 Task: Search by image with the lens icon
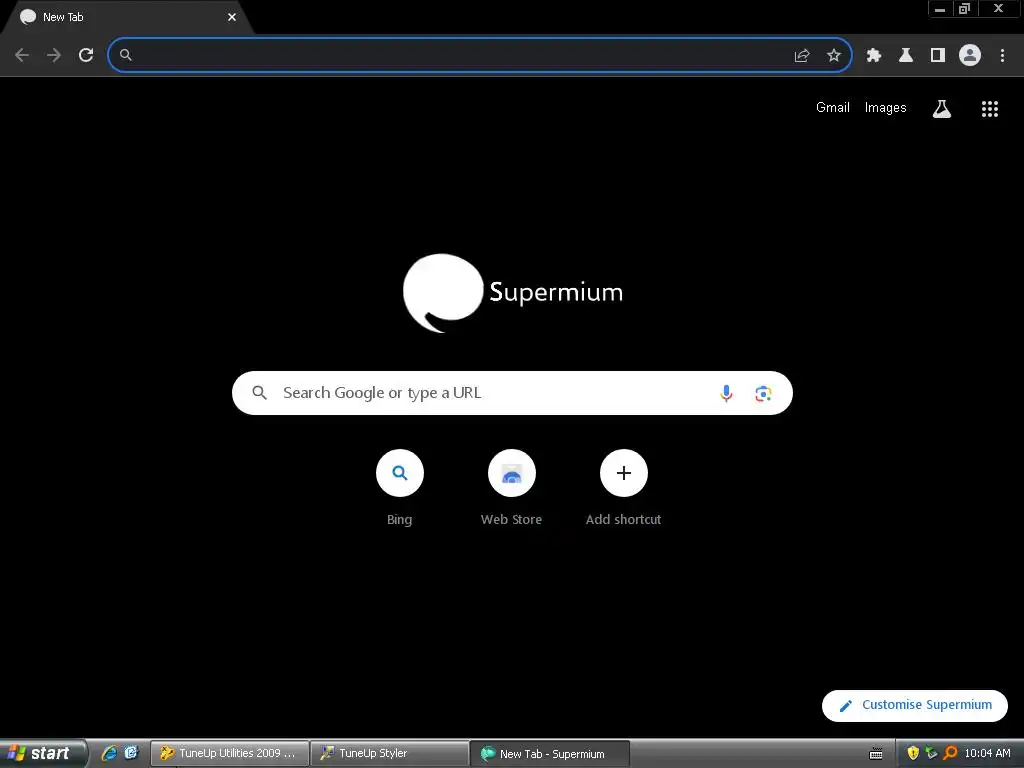[x=763, y=393]
